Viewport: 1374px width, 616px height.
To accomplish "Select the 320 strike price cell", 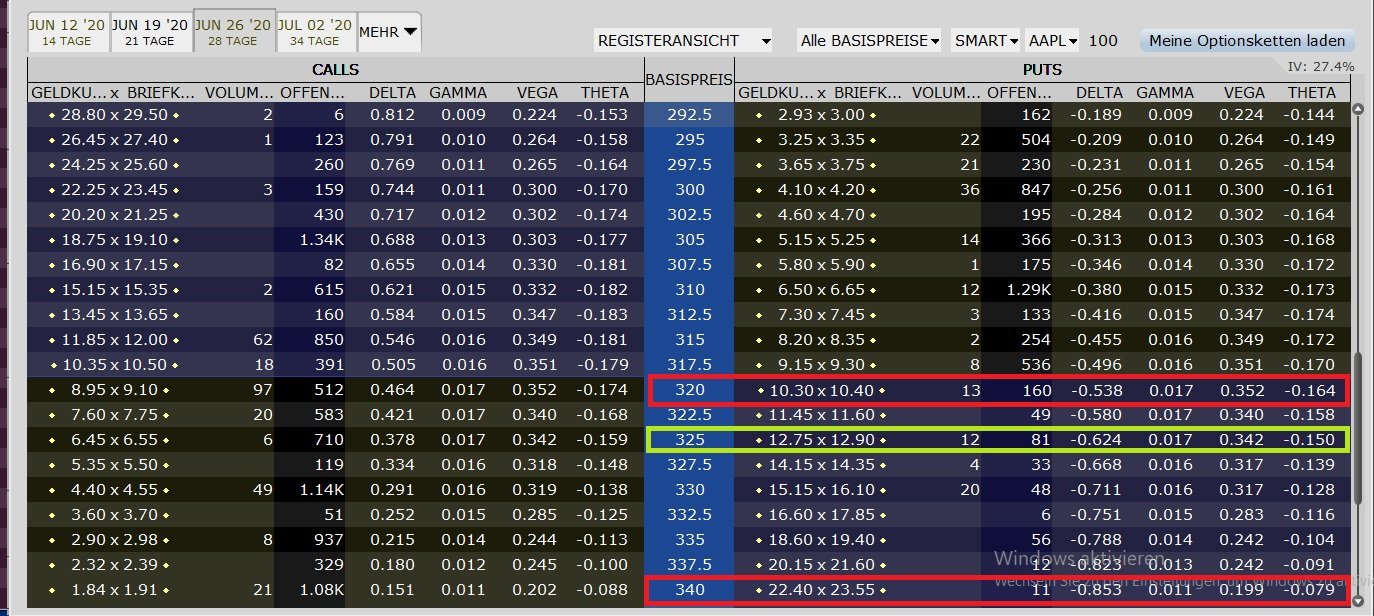I will pyautogui.click(x=689, y=390).
